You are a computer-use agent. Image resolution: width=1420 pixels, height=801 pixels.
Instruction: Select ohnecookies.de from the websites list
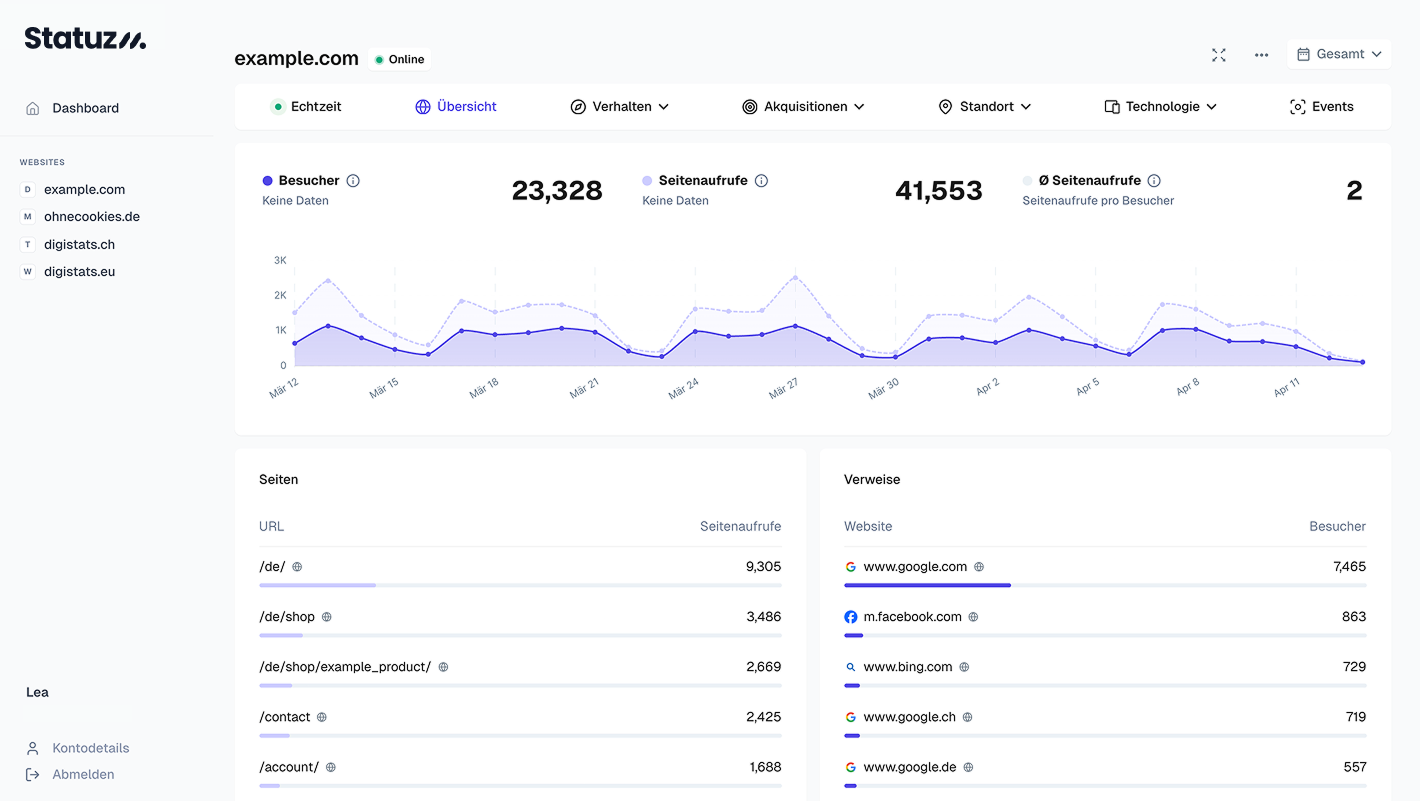pyautogui.click(x=91, y=217)
